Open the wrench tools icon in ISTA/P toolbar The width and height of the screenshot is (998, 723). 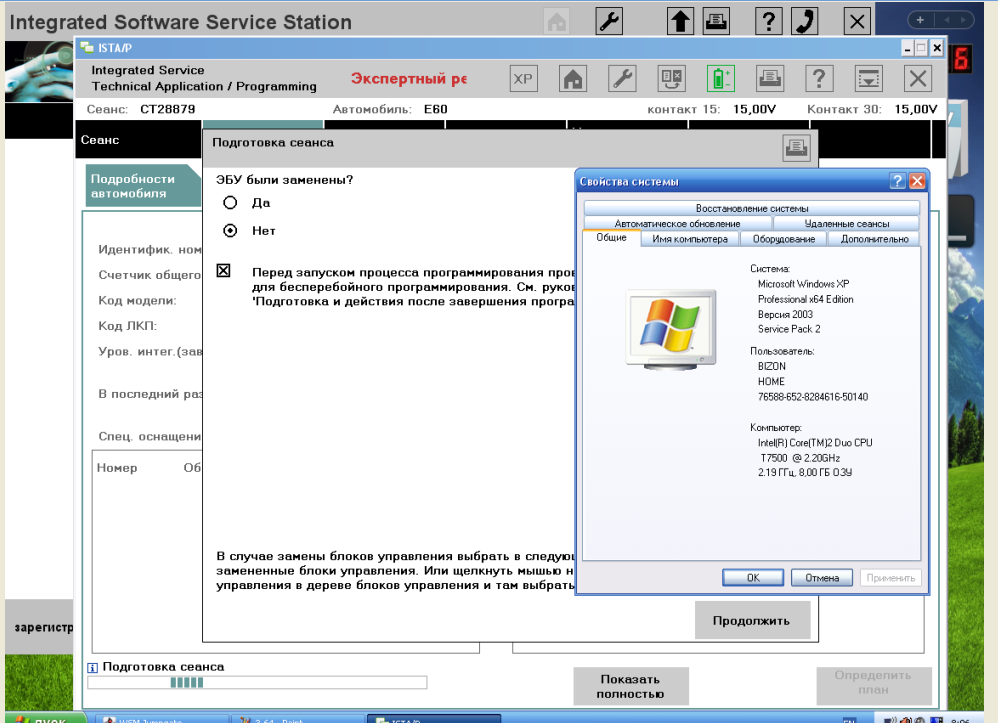pos(622,79)
